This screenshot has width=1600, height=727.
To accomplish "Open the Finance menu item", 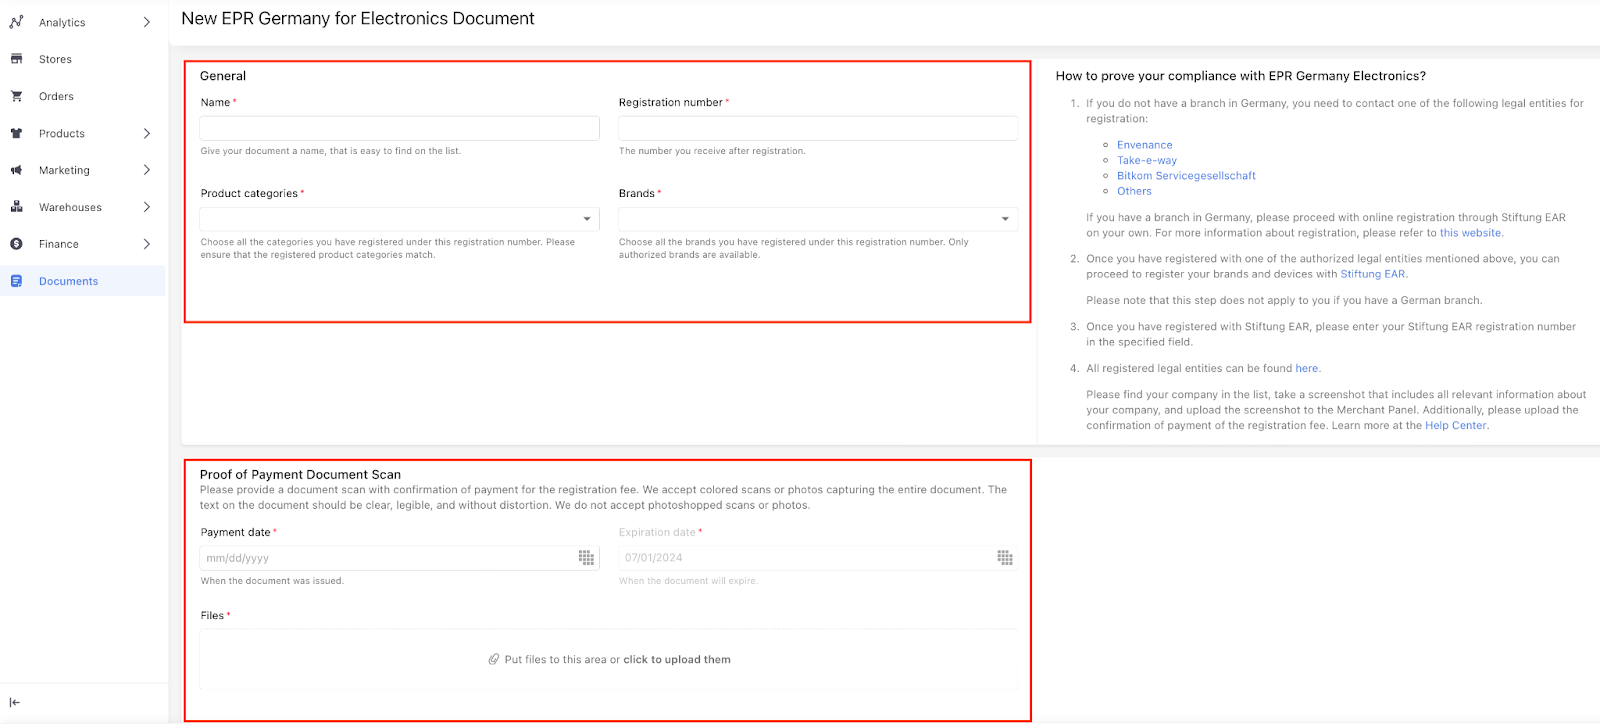I will [59, 244].
